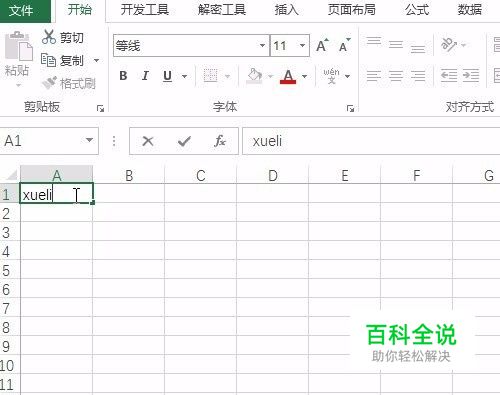The width and height of the screenshot is (500, 395).
Task: Cut selection with scissors icon
Action: (49, 37)
